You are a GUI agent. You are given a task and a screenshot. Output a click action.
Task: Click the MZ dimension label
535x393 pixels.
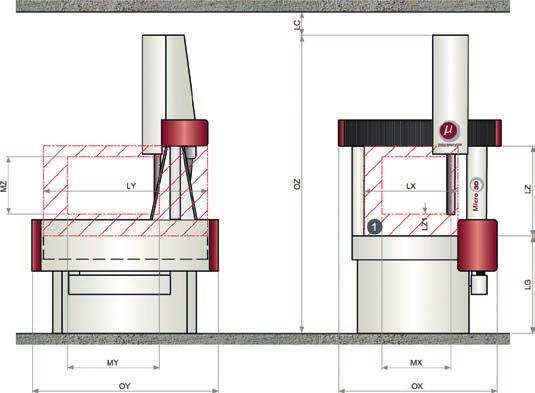(x=3, y=186)
